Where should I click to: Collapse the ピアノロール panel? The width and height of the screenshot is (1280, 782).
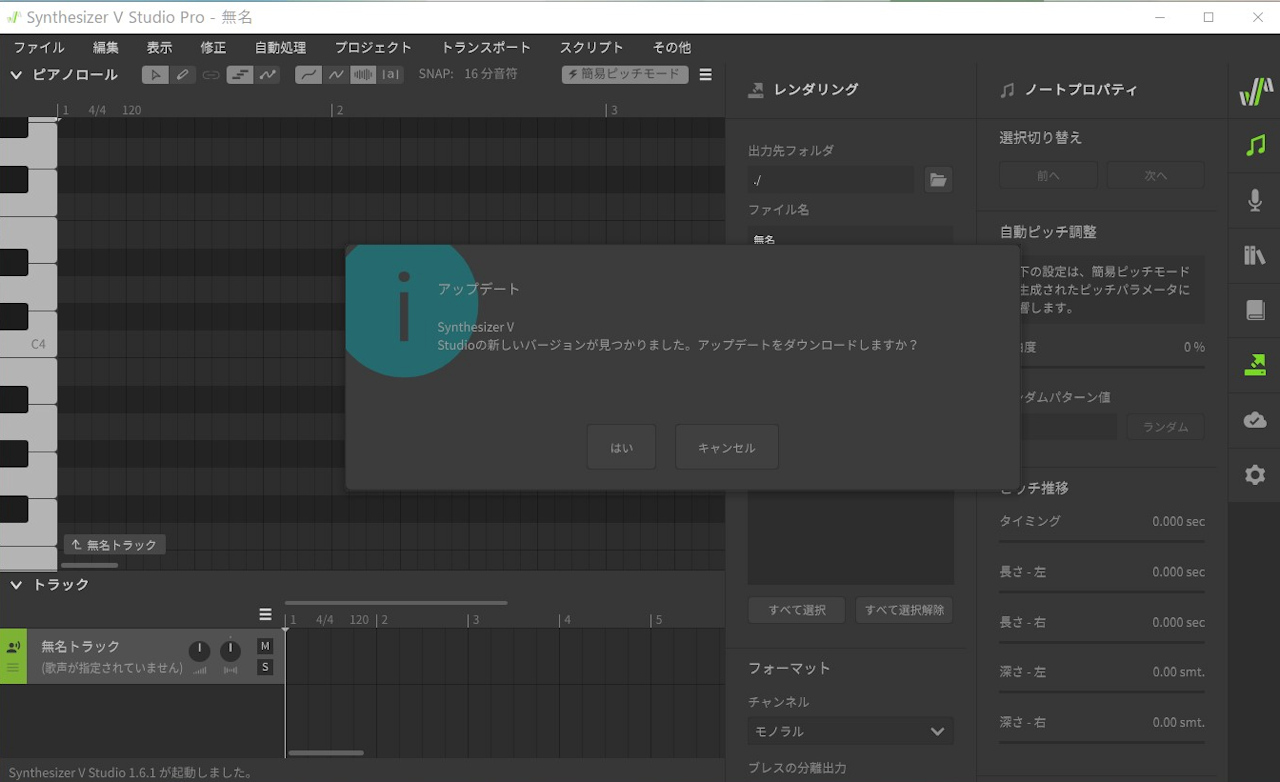tap(16, 75)
